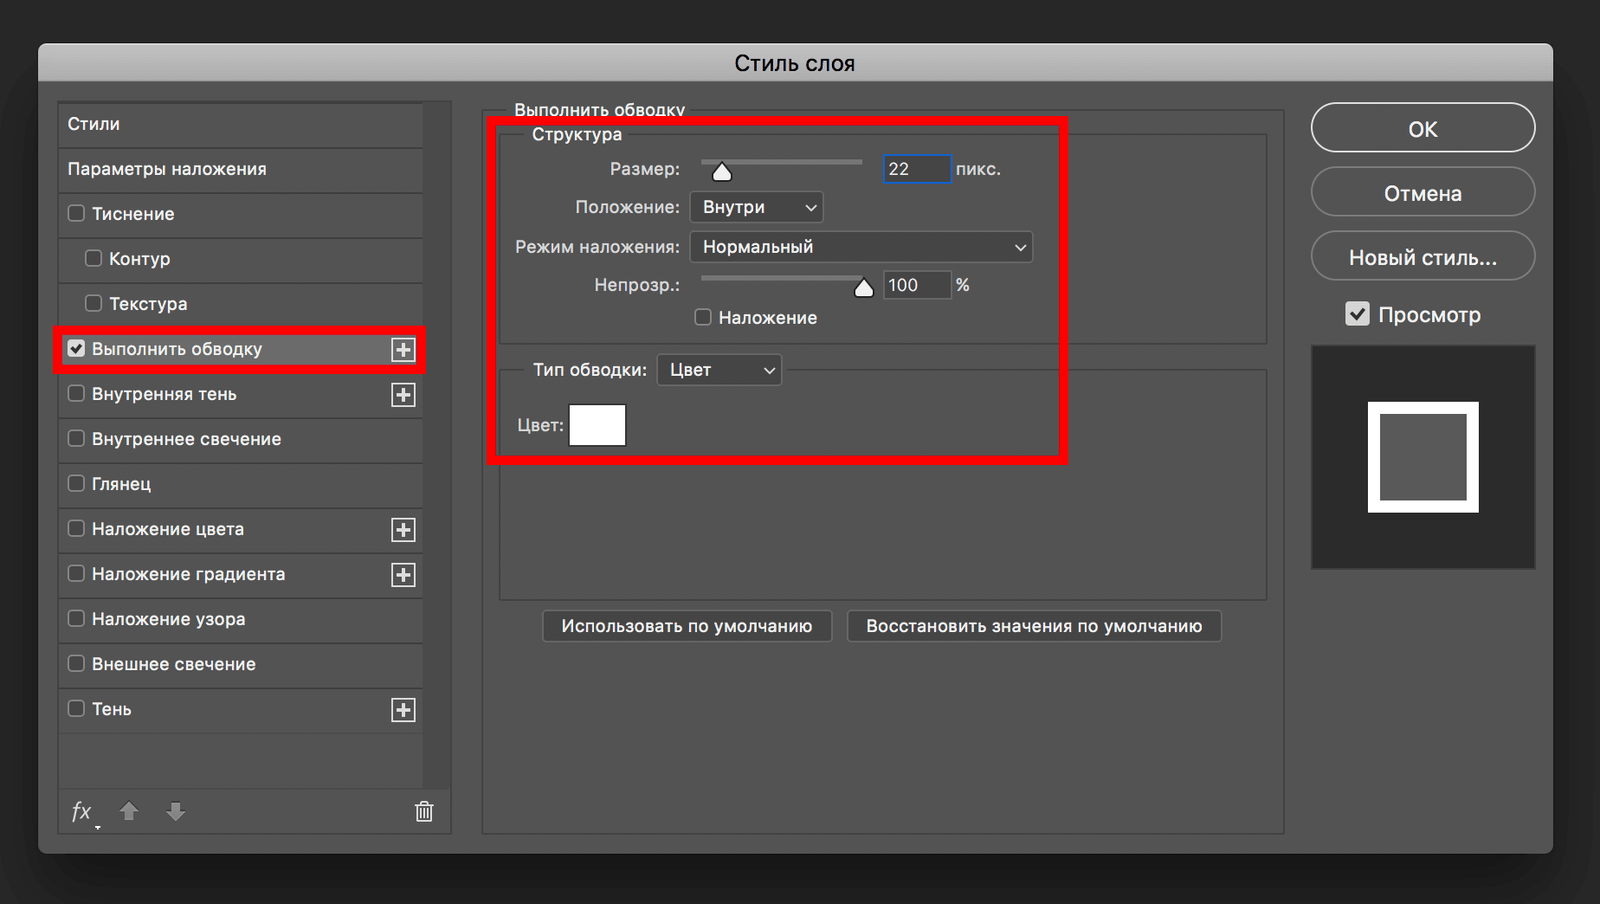Move effect up with the up arrow icon
This screenshot has width=1600, height=904.
coord(129,812)
